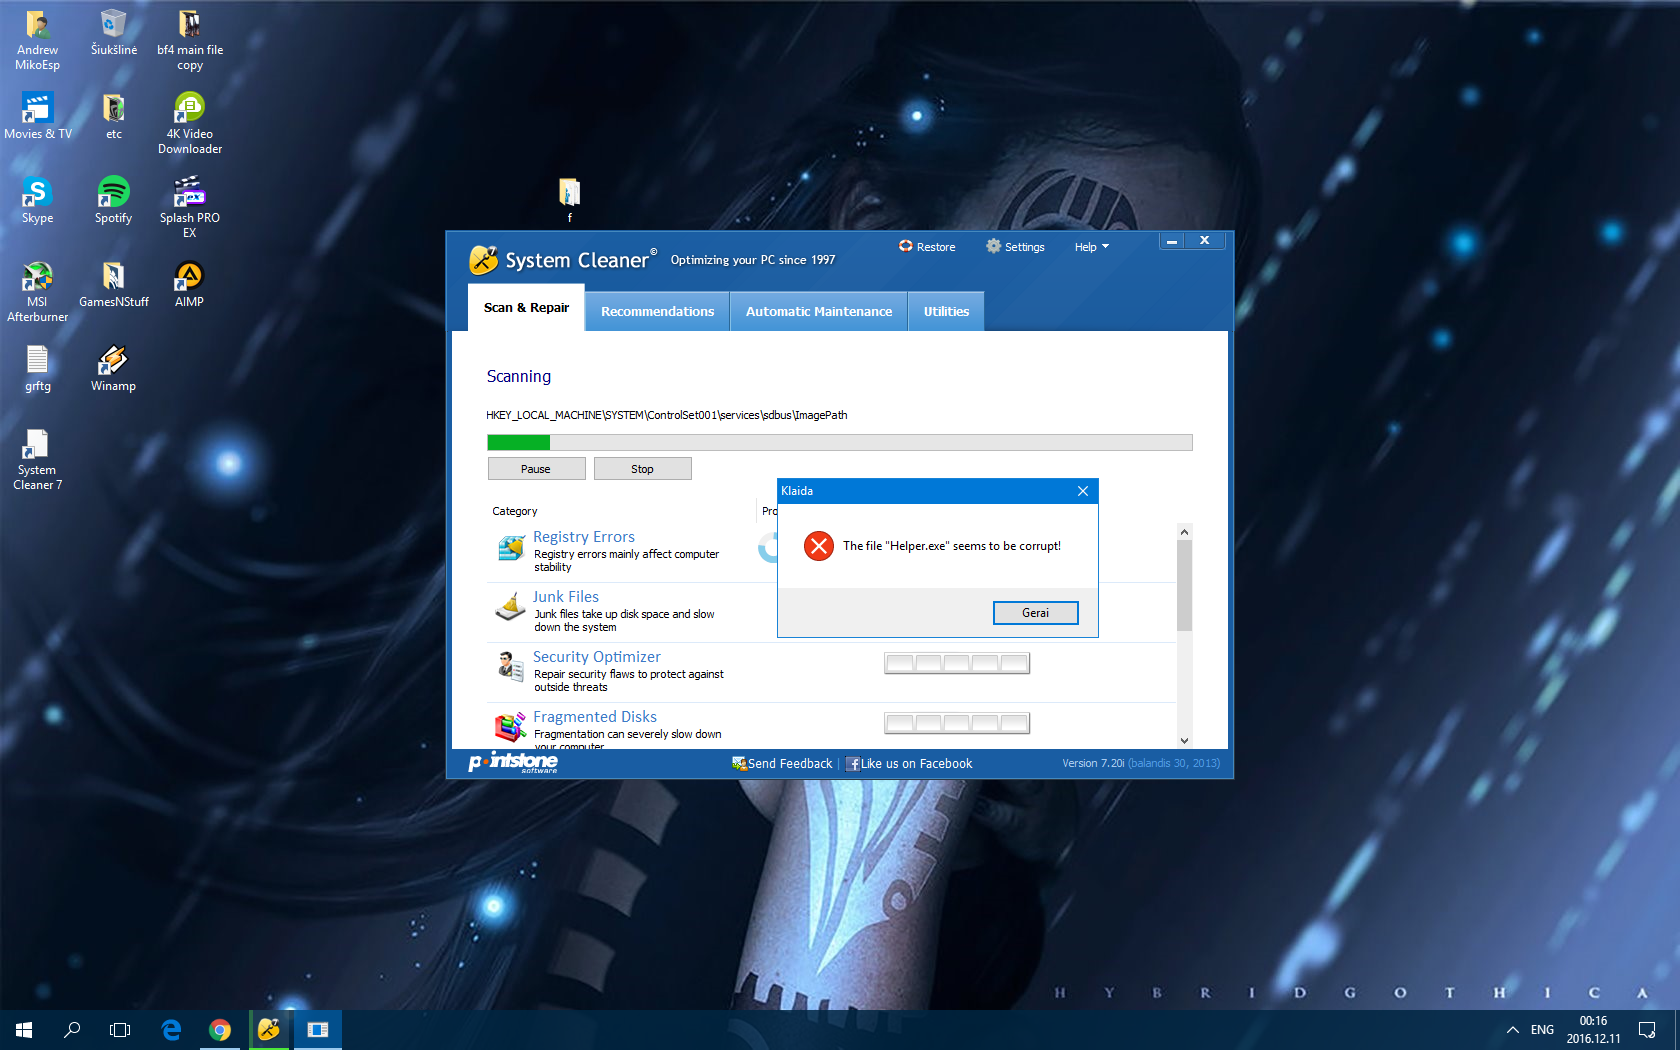Open the Fragmented Disks link
The image size is (1680, 1050).
pyautogui.click(x=595, y=717)
